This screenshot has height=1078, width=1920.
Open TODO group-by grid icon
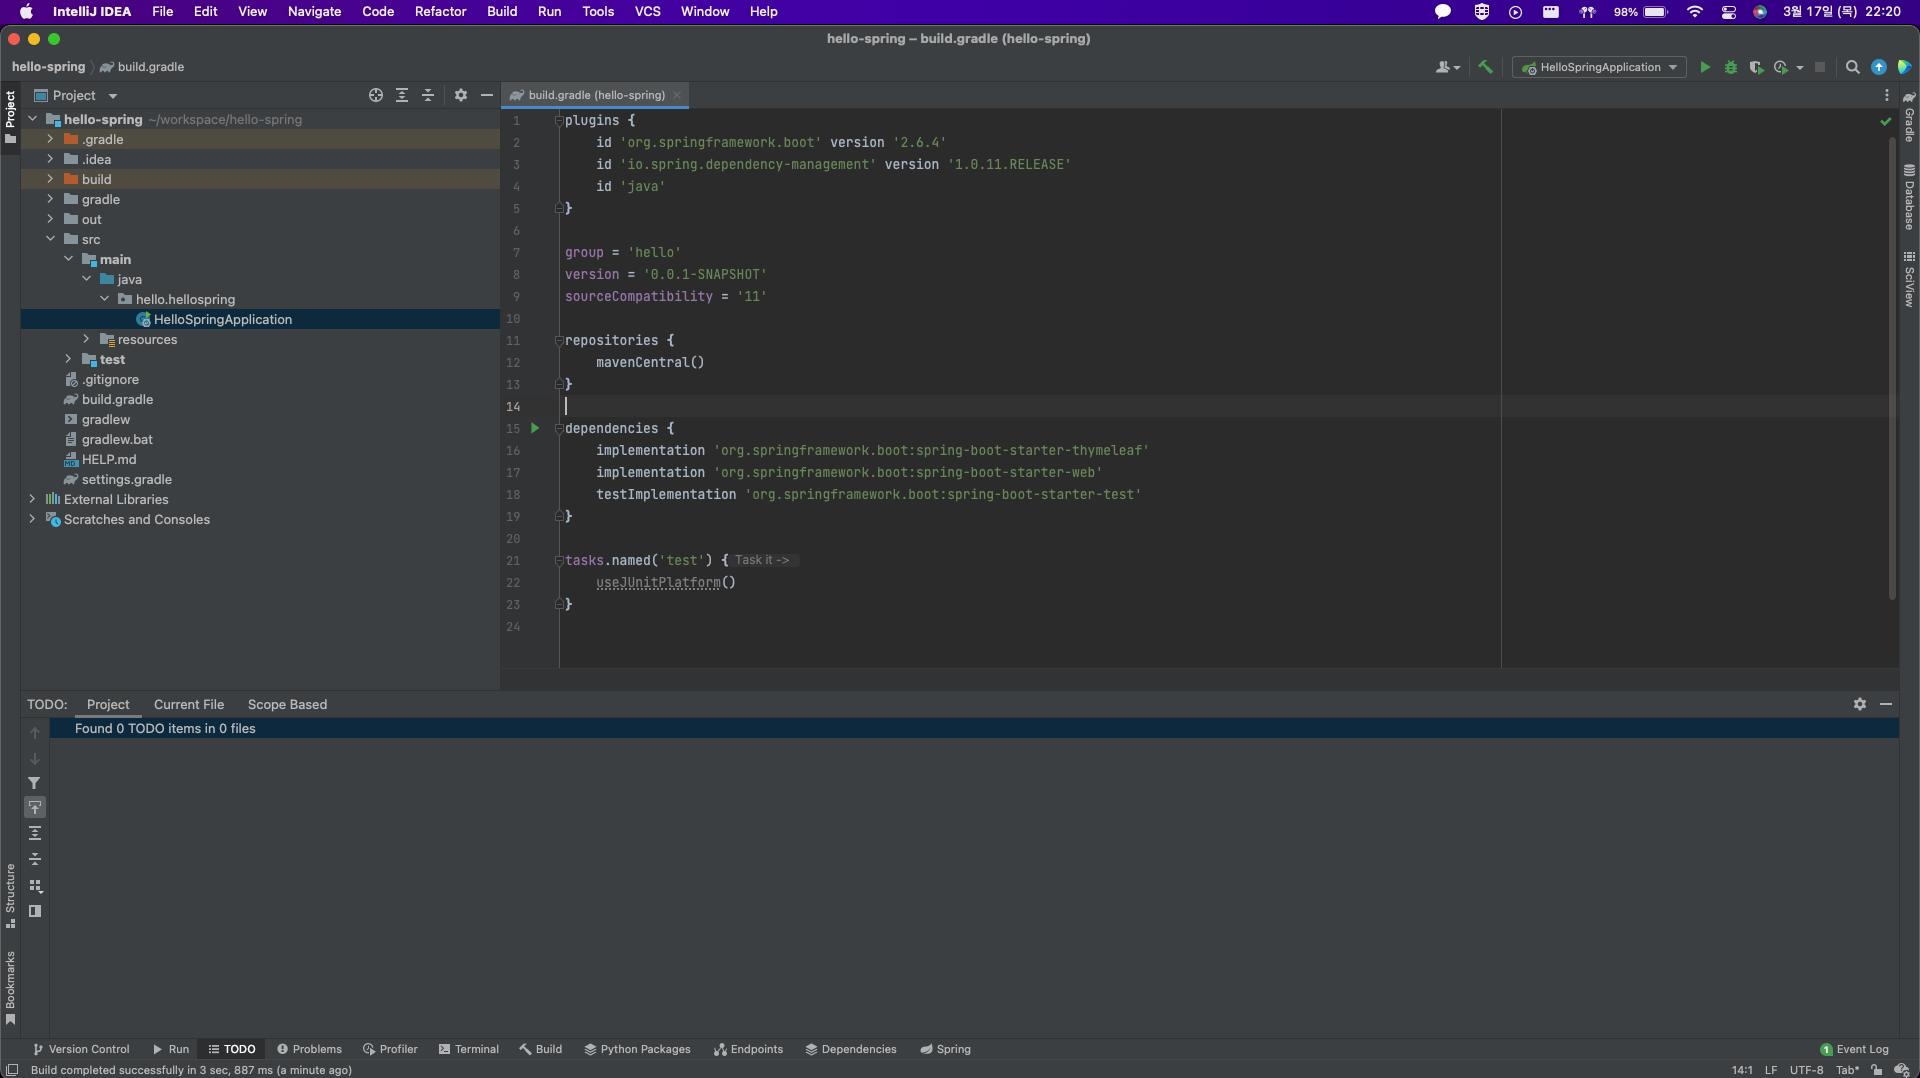click(x=35, y=886)
